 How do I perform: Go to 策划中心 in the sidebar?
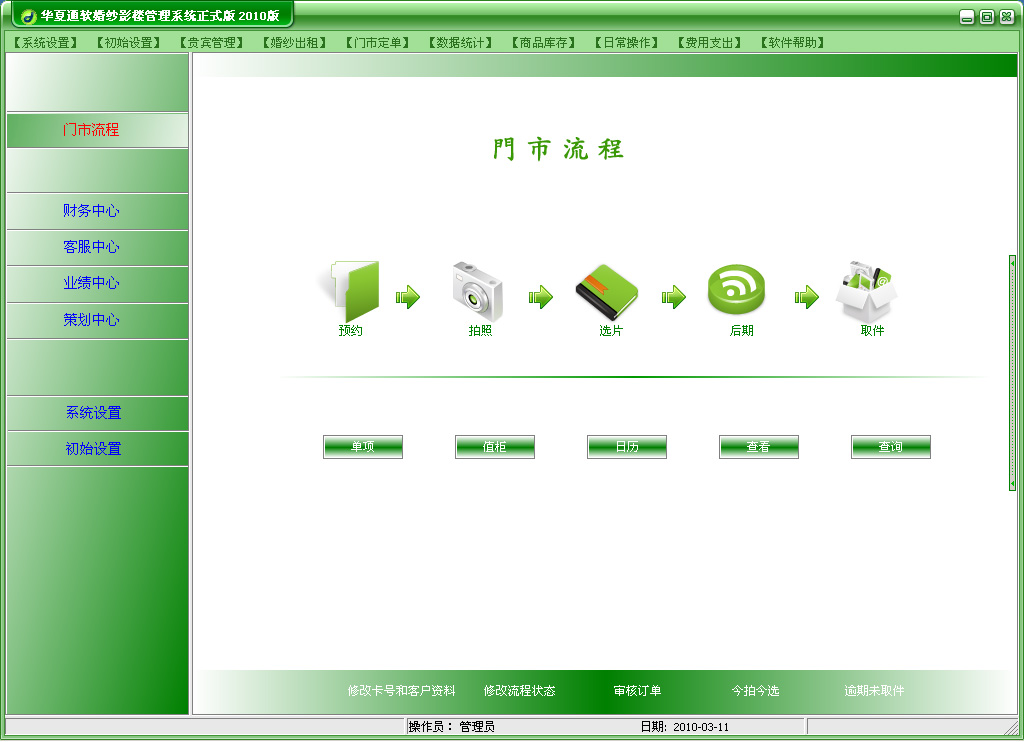97,320
